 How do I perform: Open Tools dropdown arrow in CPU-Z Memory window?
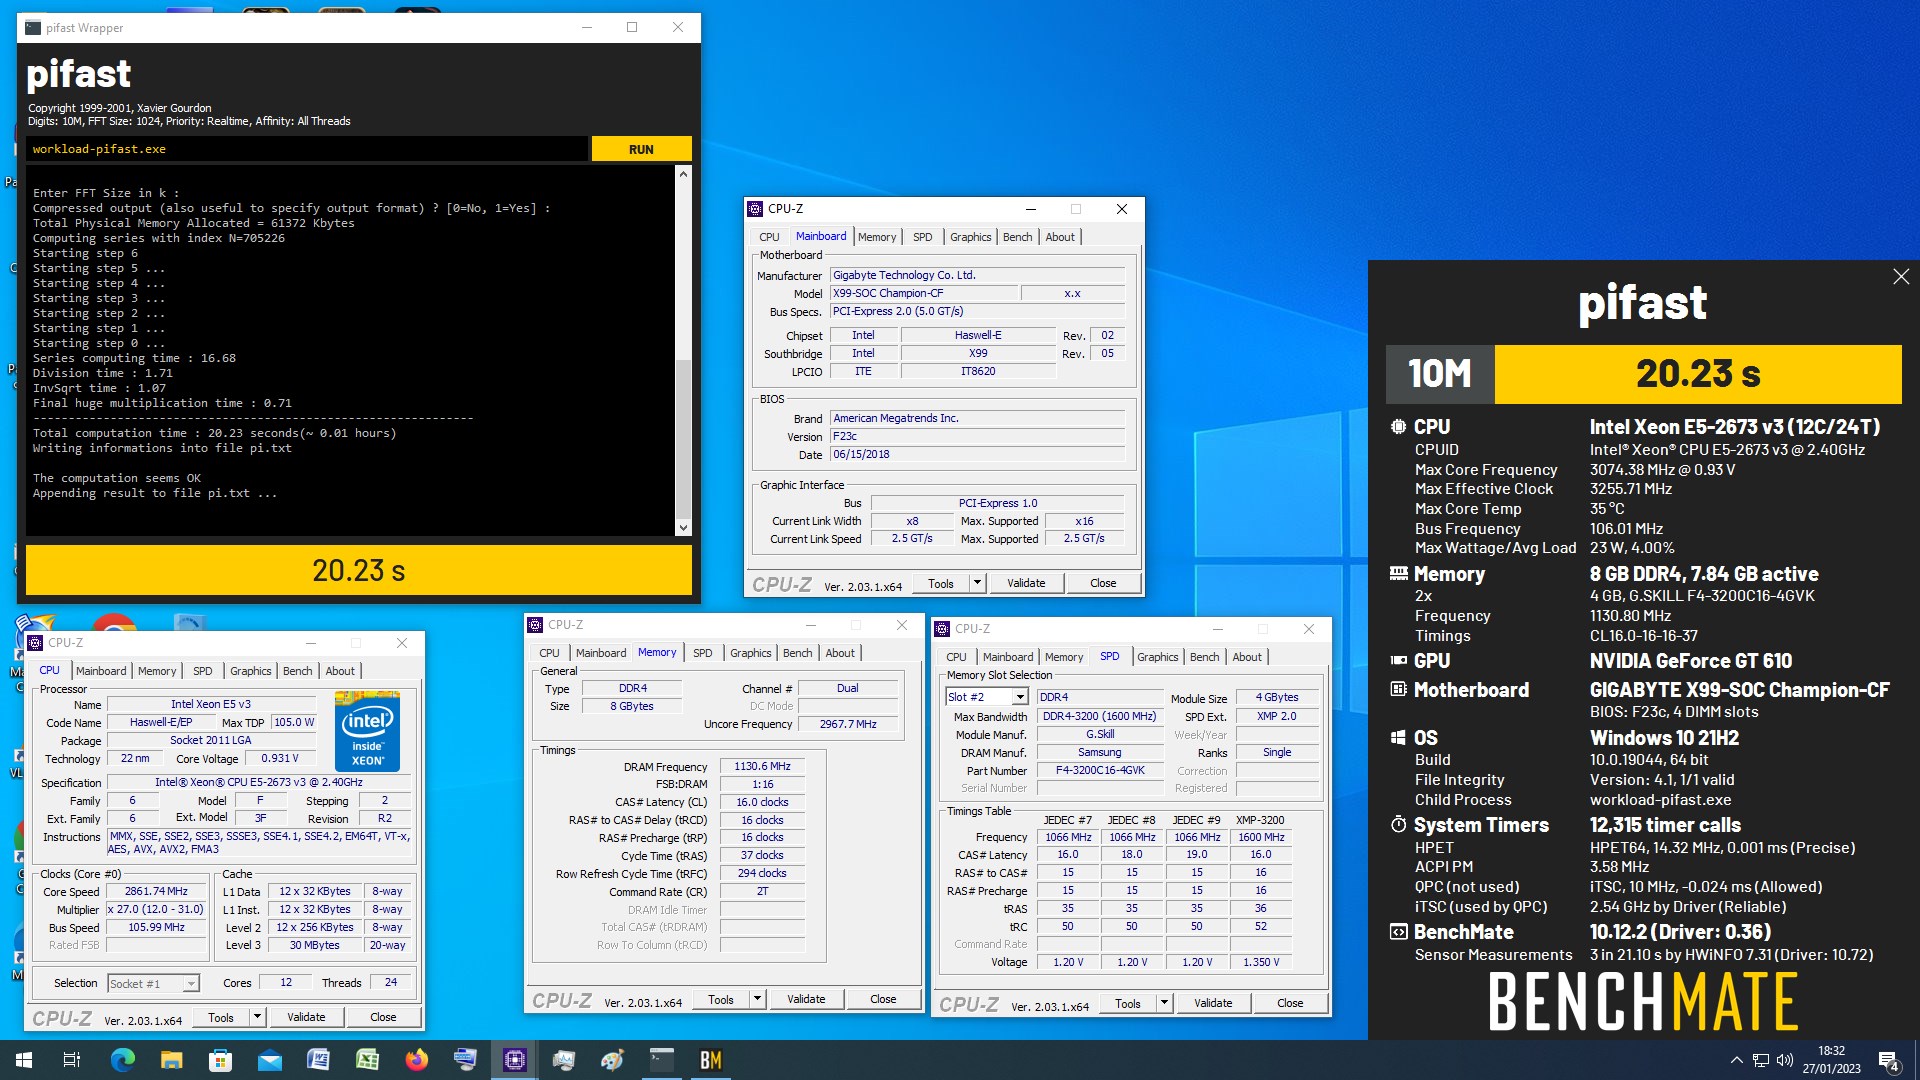tap(757, 999)
